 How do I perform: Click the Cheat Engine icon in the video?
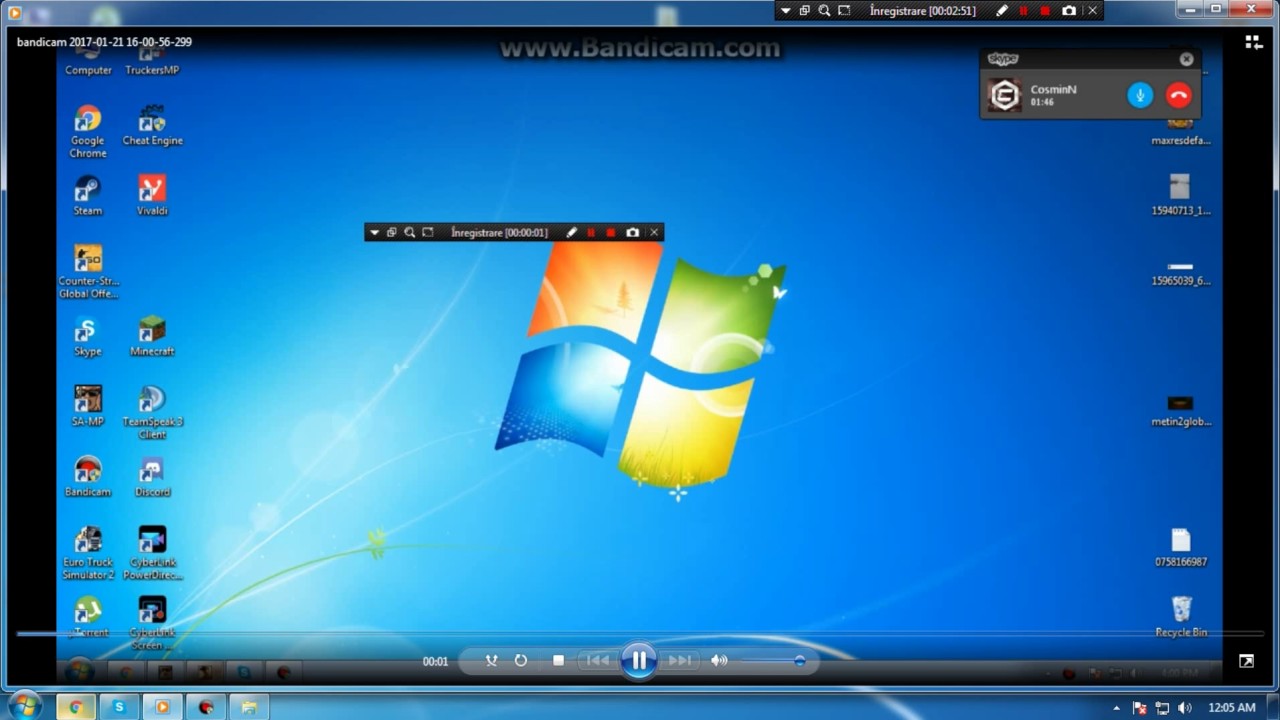pos(152,126)
